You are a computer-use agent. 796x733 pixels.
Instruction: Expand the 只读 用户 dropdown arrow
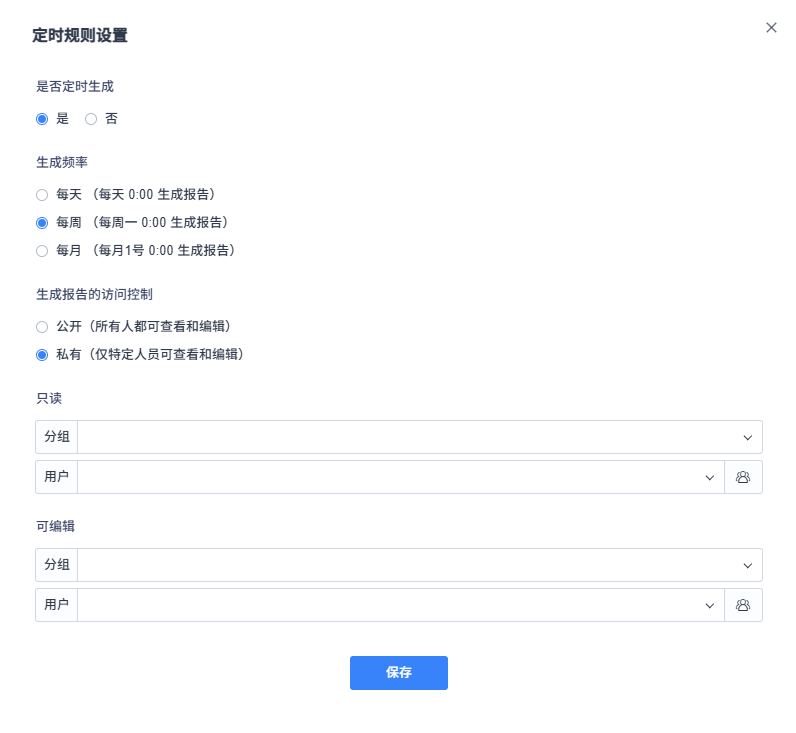[x=709, y=477]
